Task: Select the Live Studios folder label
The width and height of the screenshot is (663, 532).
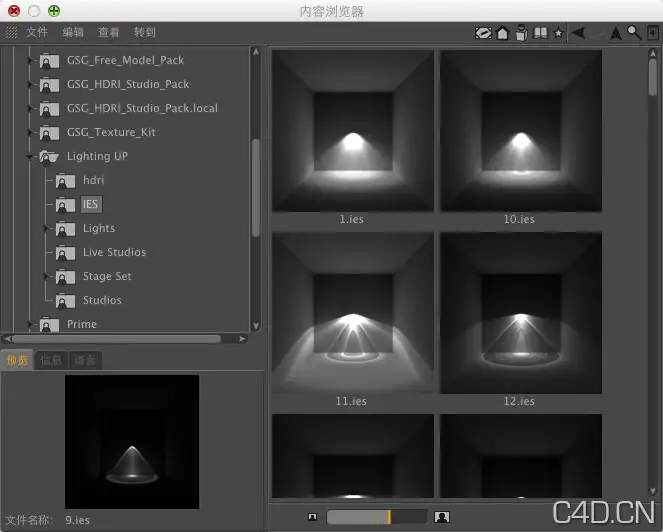Action: tap(115, 252)
